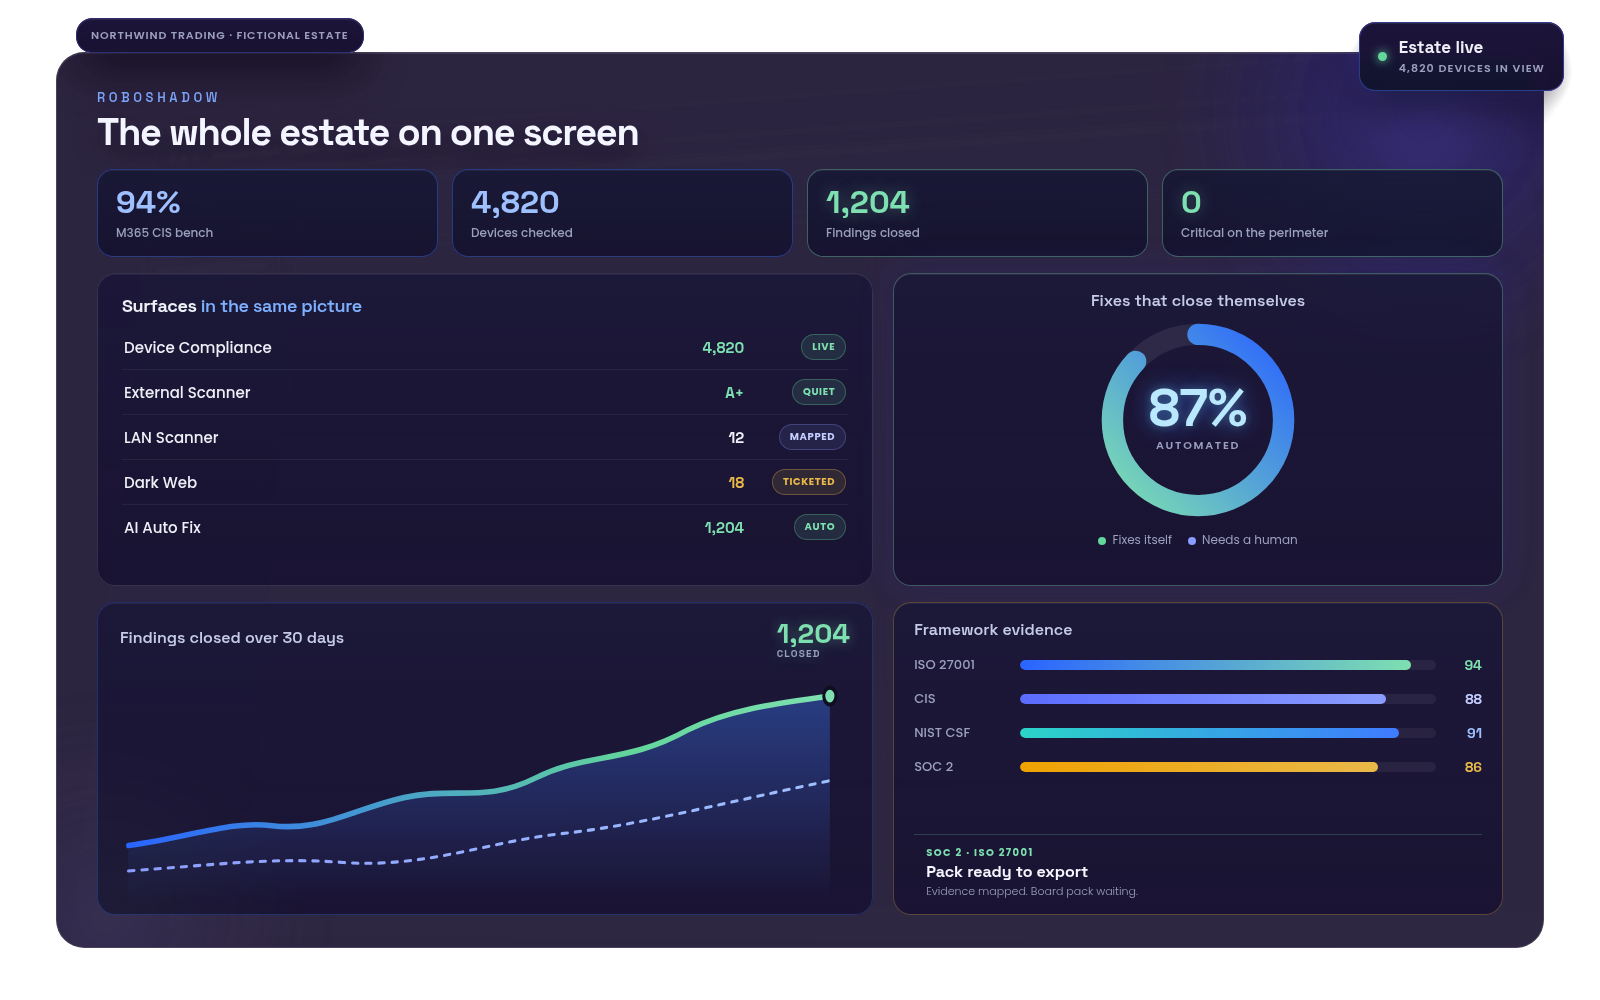1600x1000 pixels.
Task: Select the AUTO badge on AI Auto Fix
Action: pyautogui.click(x=820, y=527)
